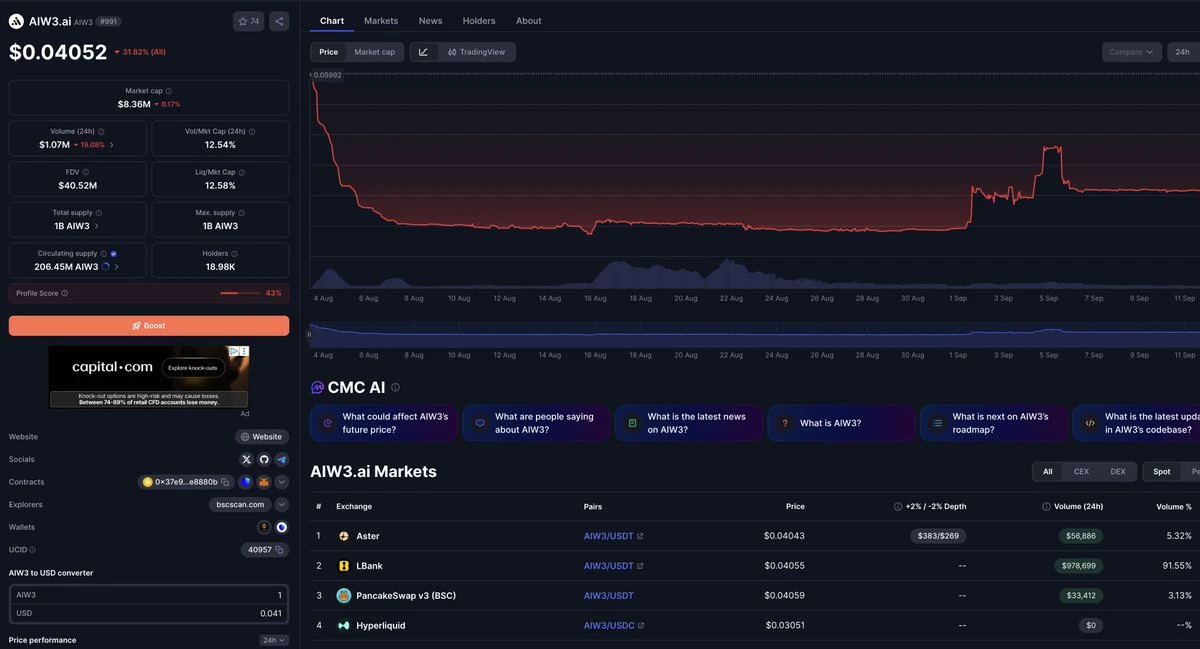Click the first wallet icon in Wallets row
This screenshot has width=1200, height=649.
pos(264,527)
